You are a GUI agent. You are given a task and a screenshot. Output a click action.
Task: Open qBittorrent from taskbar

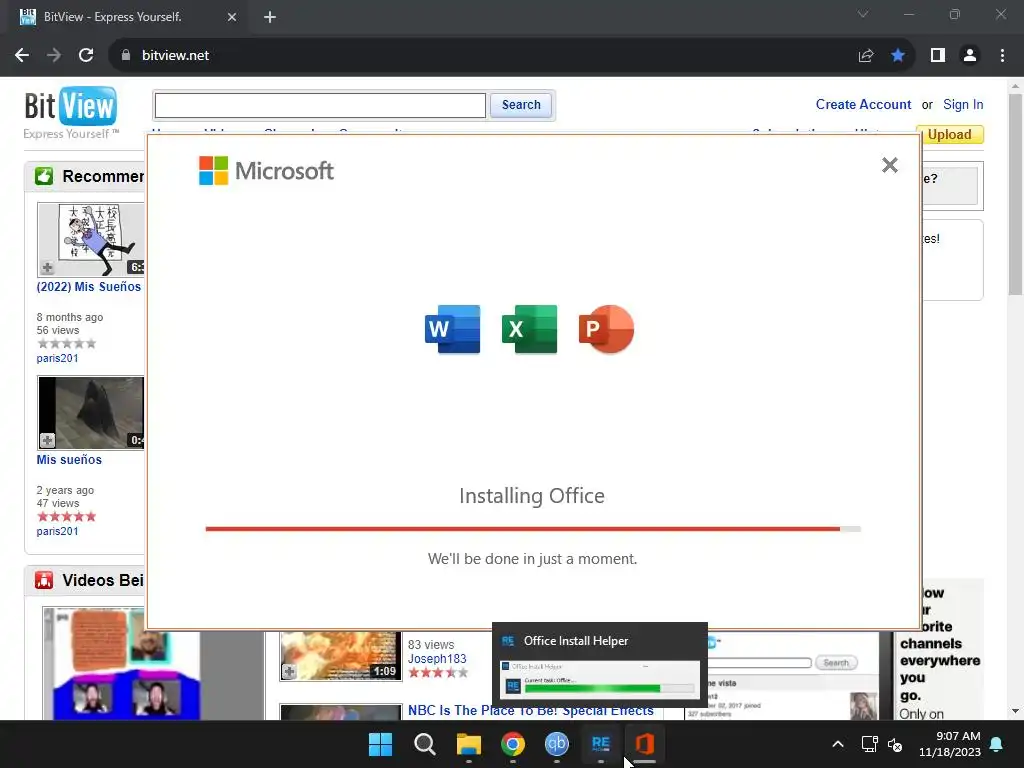coord(556,744)
